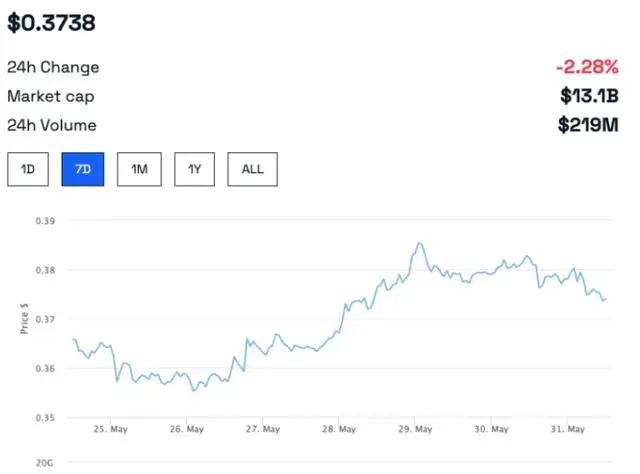The width and height of the screenshot is (640, 474).
Task: Click the 0.39 y-axis price label
Action: coord(43,220)
